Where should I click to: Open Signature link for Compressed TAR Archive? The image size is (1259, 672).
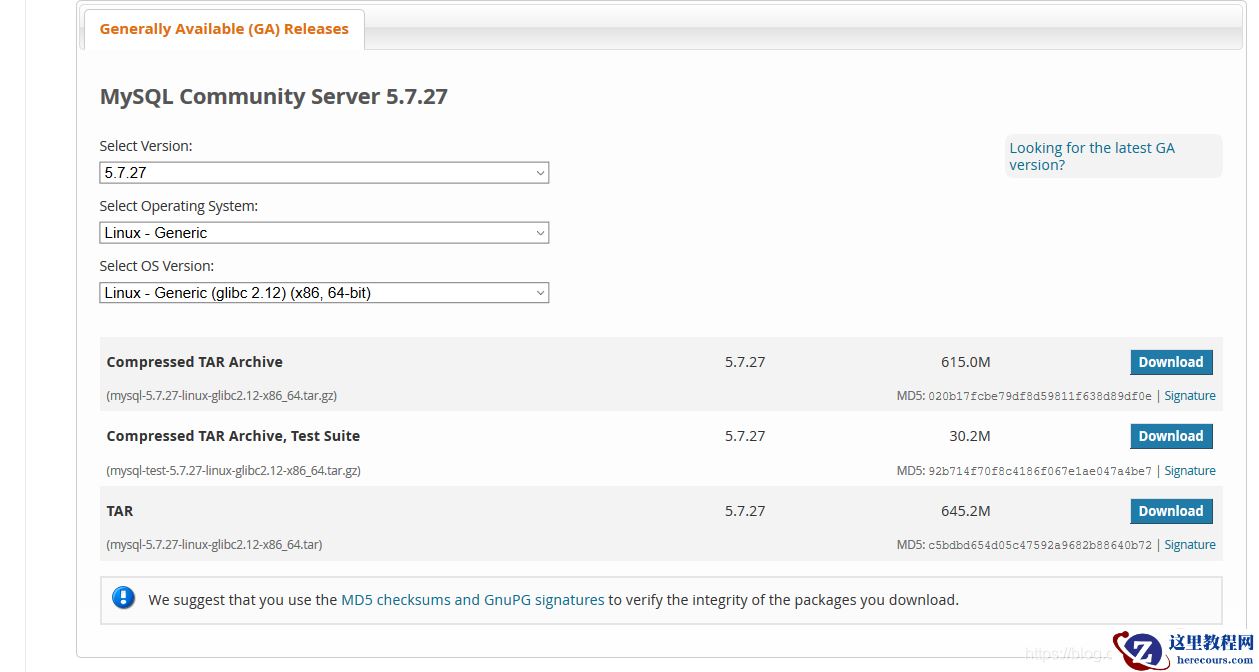[x=1189, y=396]
